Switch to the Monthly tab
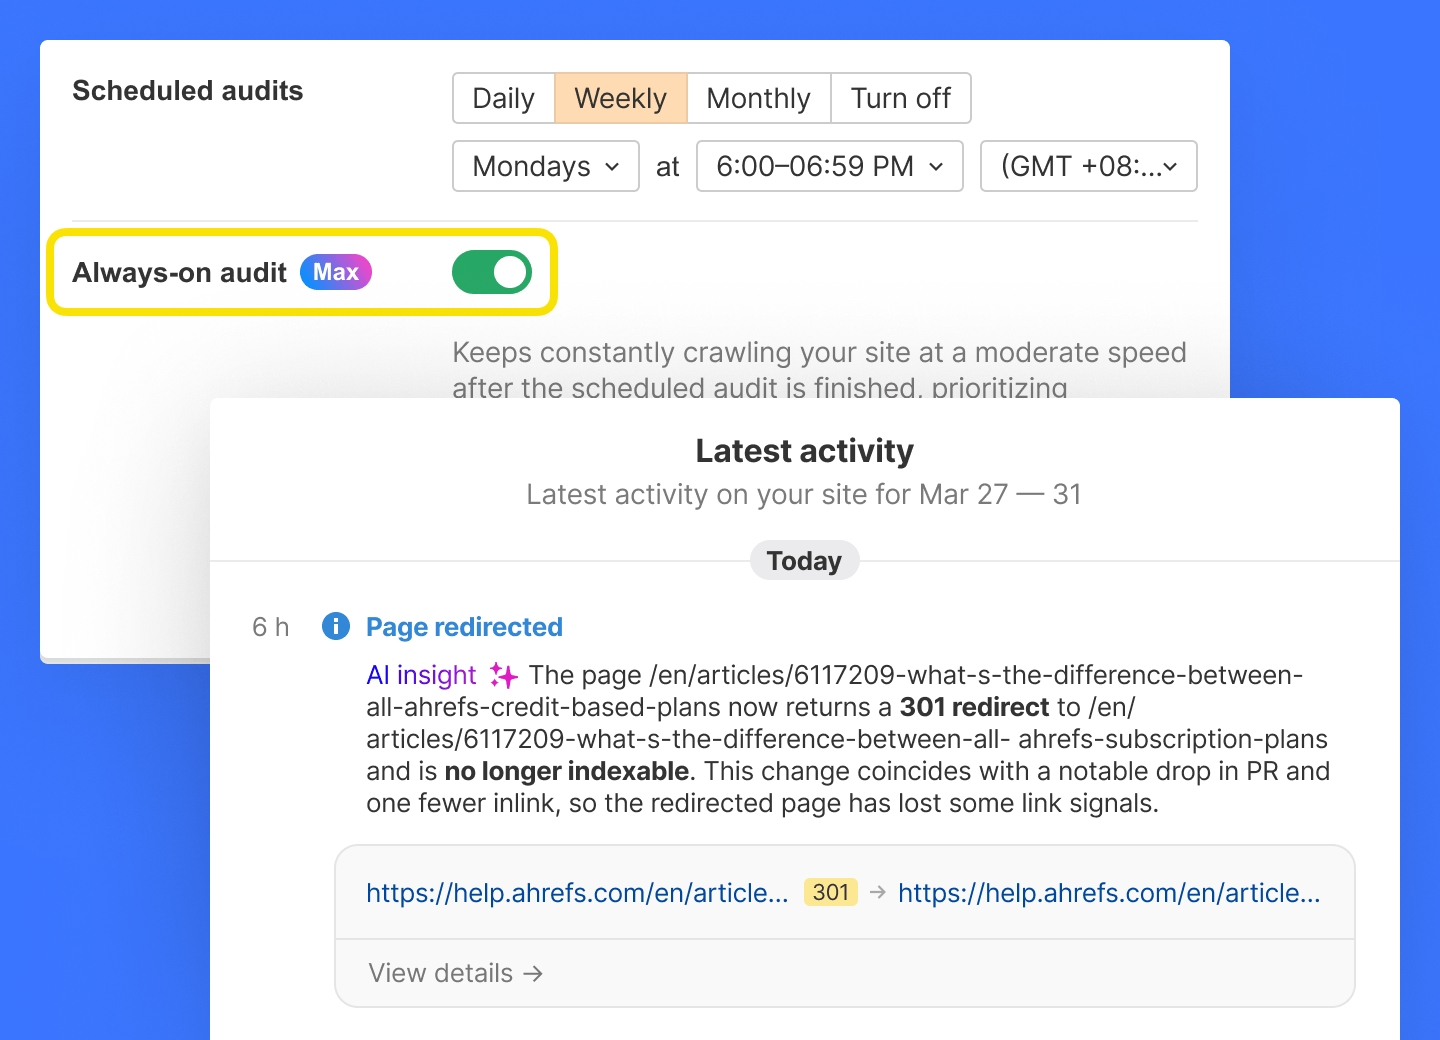Screen dimensions: 1440x1040 tap(758, 98)
